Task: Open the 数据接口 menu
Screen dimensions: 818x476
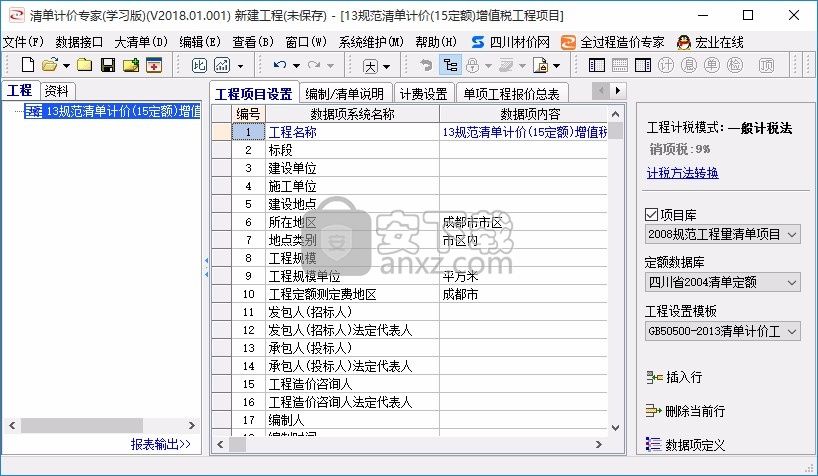Action: [79, 42]
